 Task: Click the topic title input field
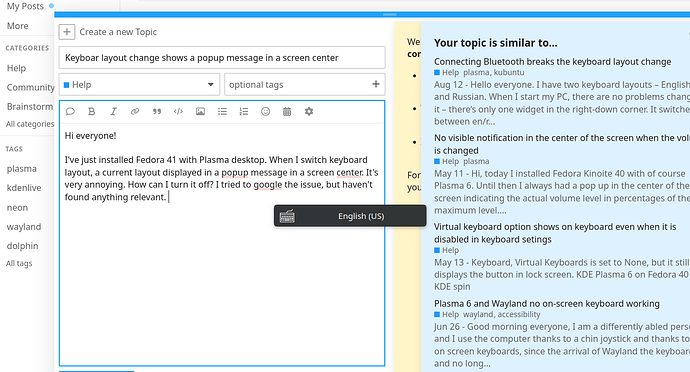pos(222,58)
